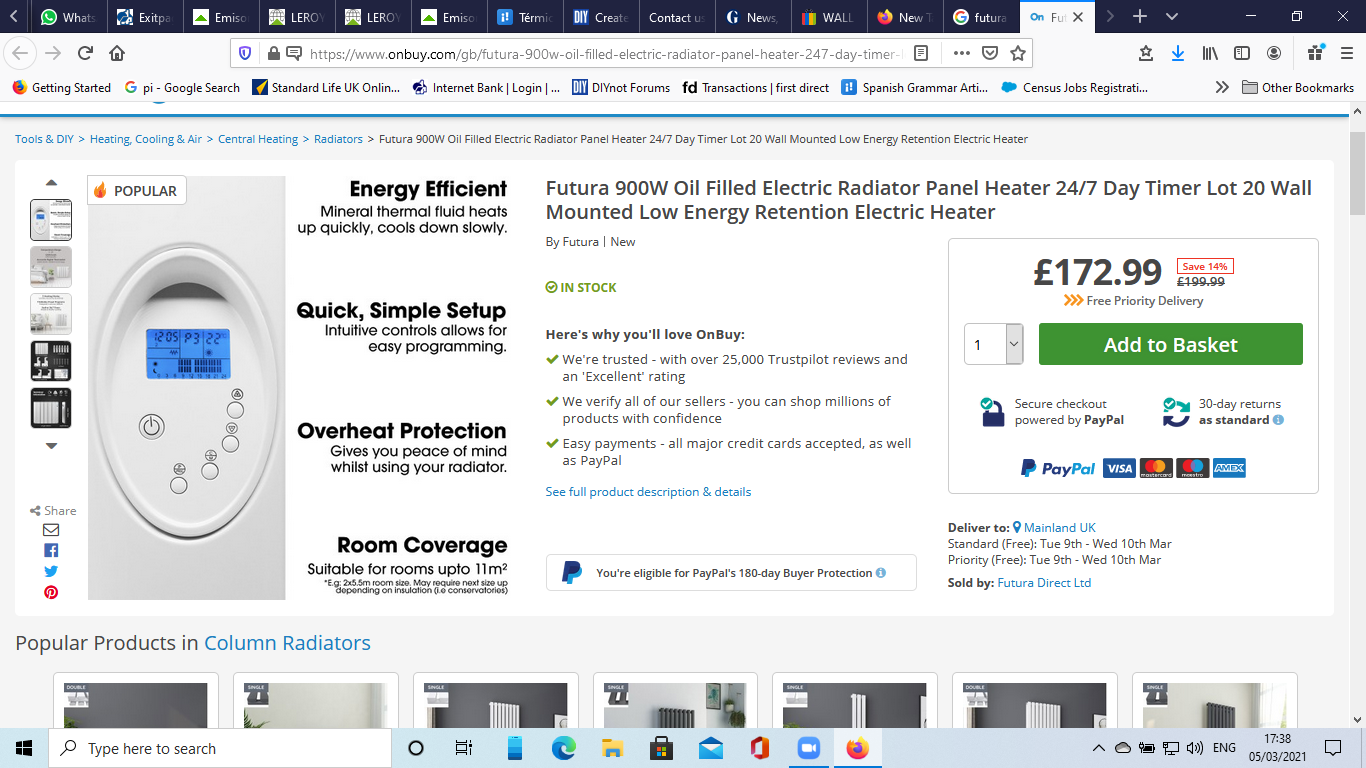The width and height of the screenshot is (1366, 768).
Task: Select the fourth product thumbnail image
Action: click(51, 361)
